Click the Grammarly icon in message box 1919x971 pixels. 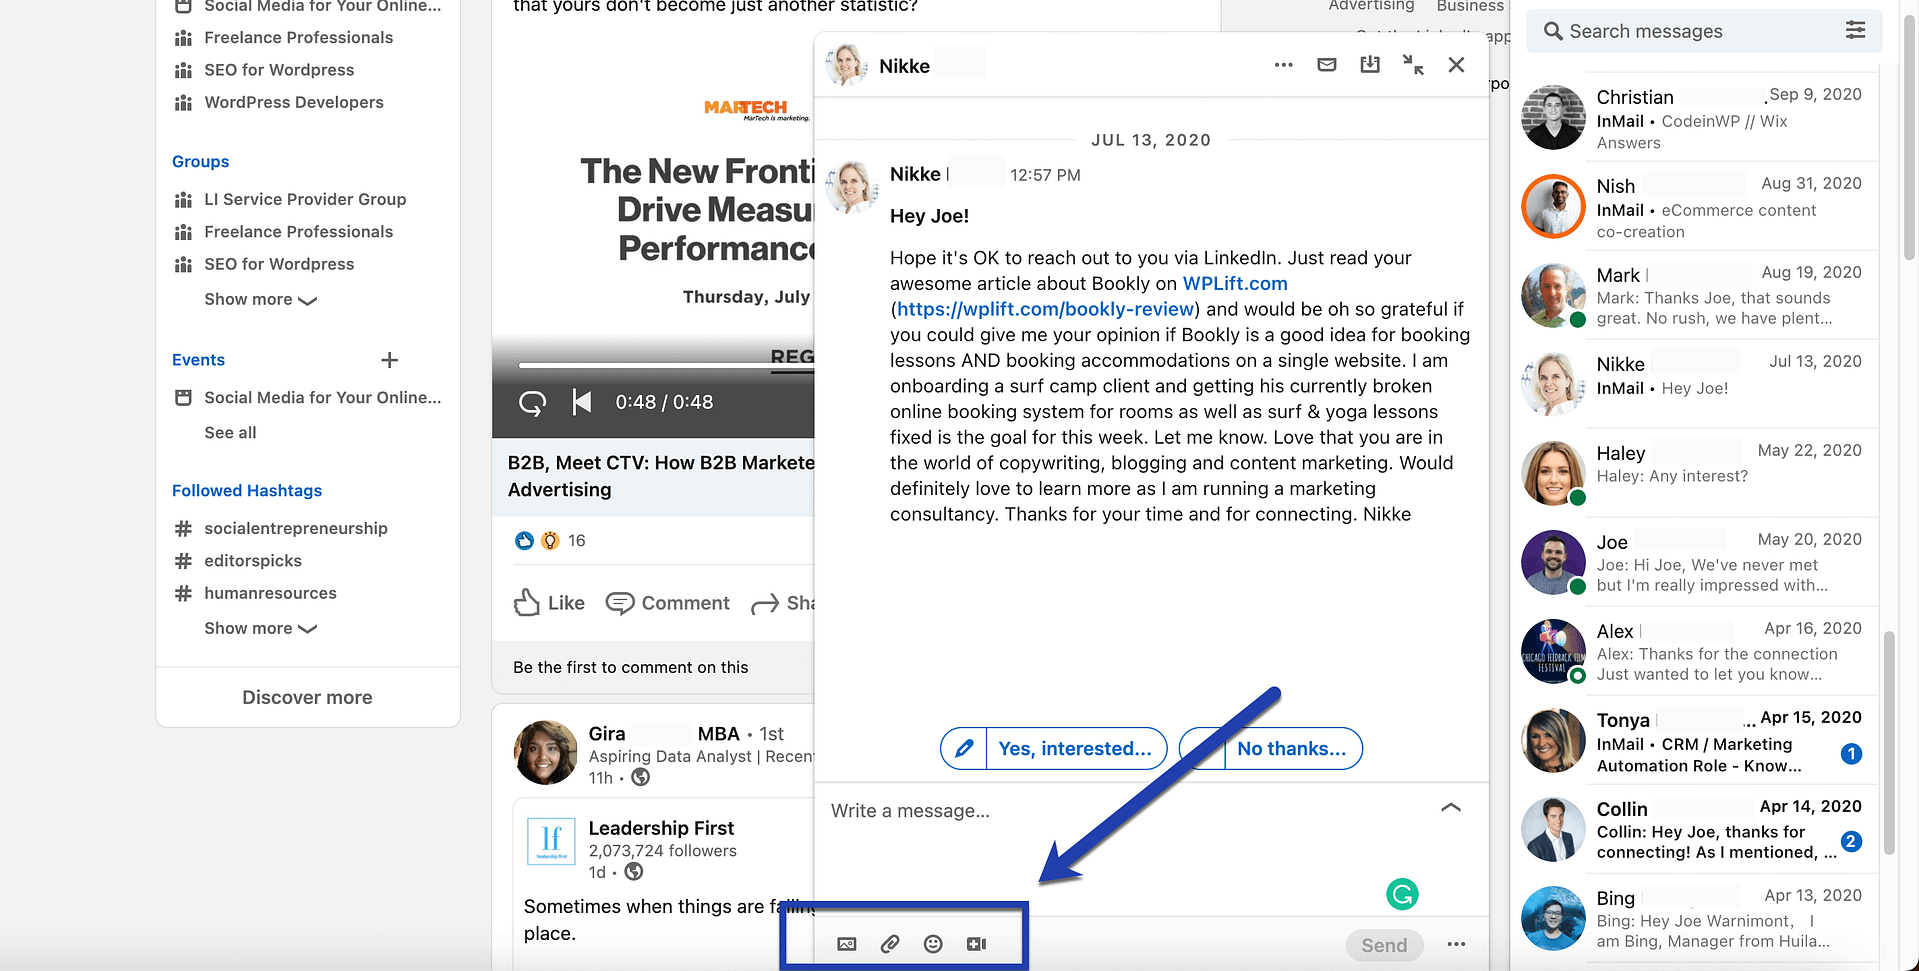point(1402,894)
